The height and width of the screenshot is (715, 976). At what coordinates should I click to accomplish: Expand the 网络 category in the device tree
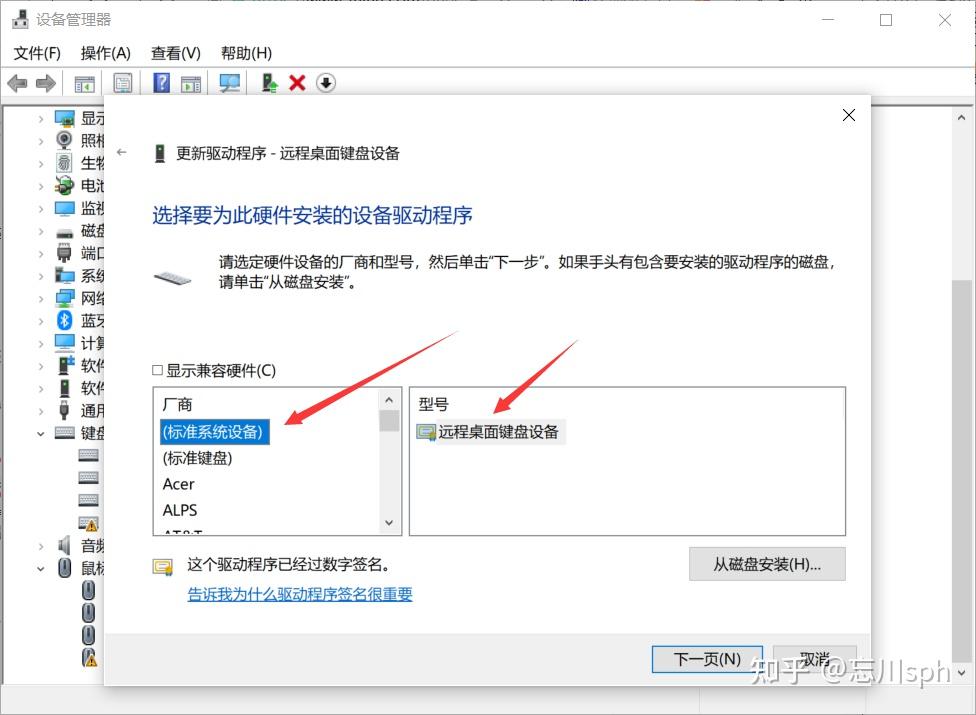[x=41, y=297]
